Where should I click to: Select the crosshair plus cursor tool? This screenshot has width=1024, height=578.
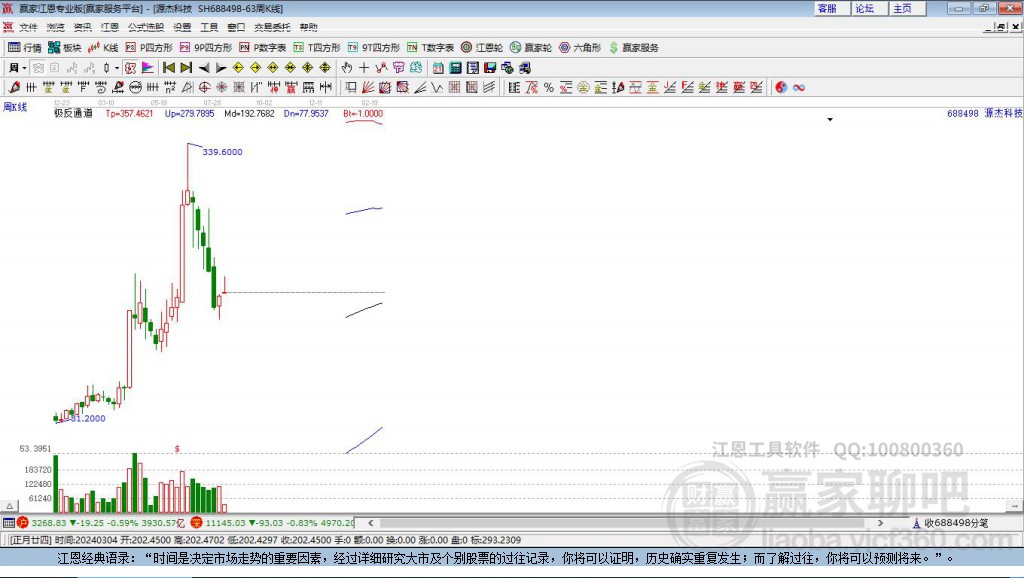coord(364,68)
